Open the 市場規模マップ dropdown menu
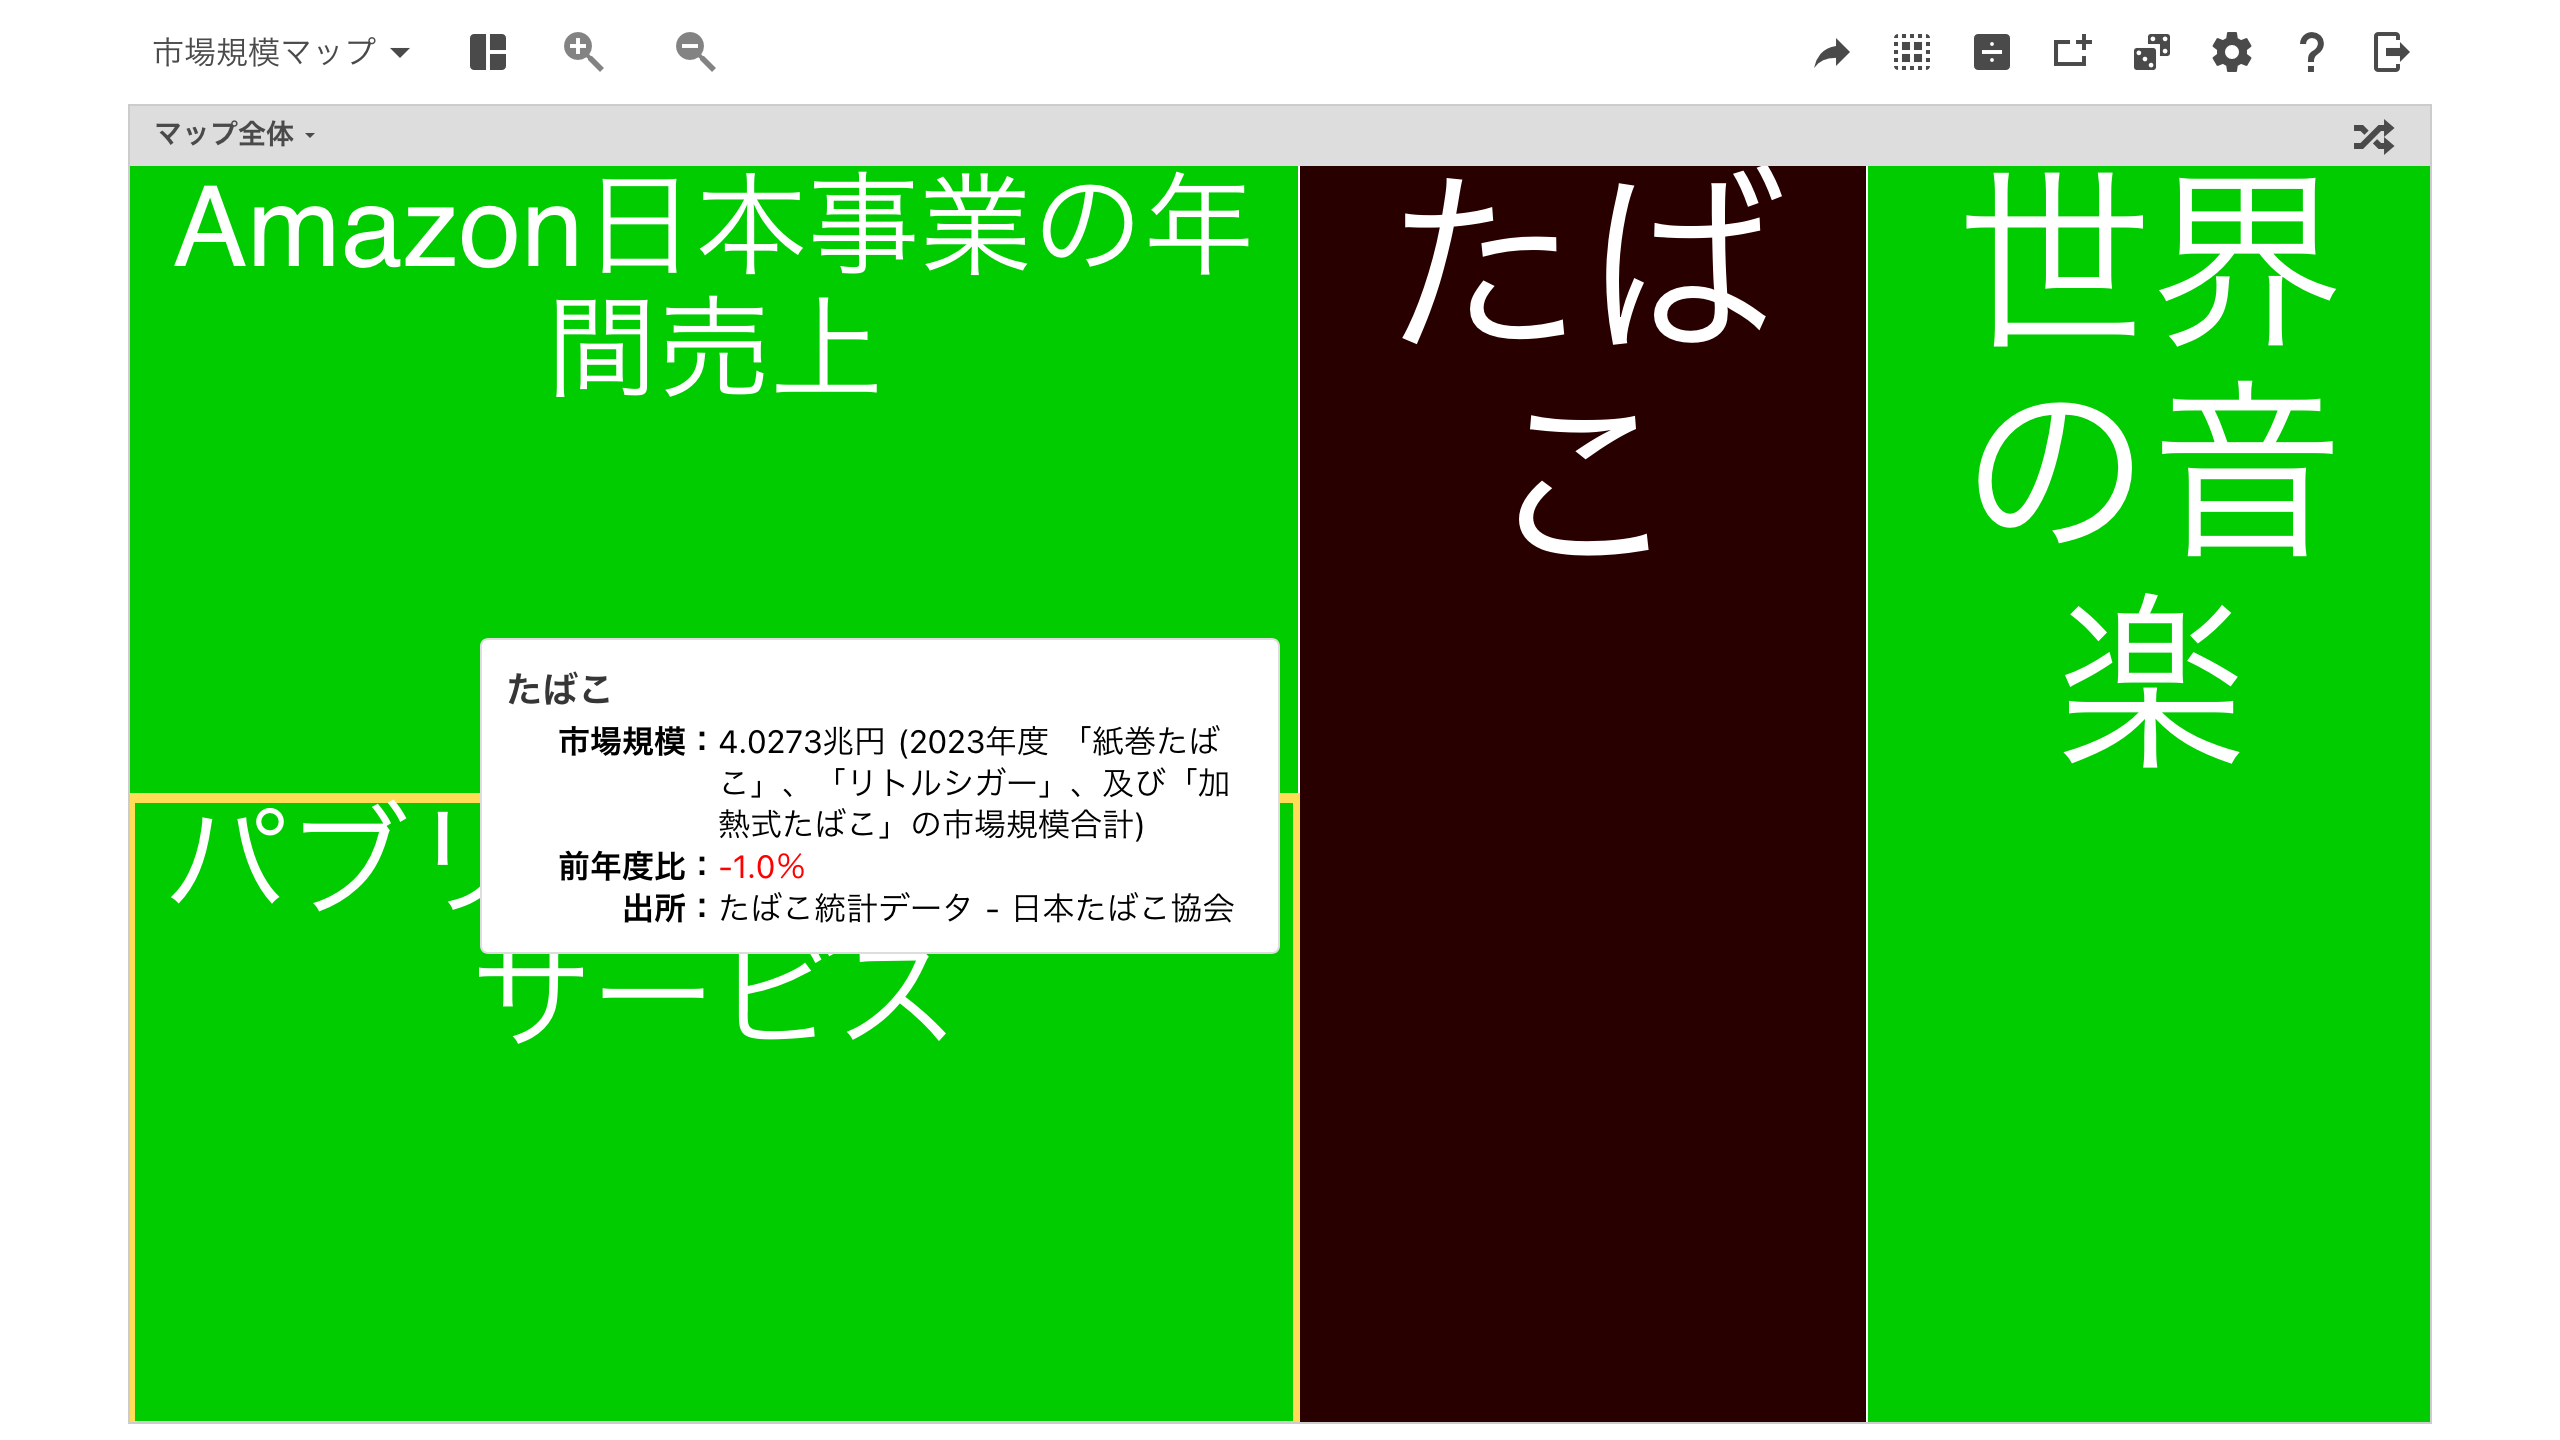This screenshot has height=1440, width=2560. point(281,52)
